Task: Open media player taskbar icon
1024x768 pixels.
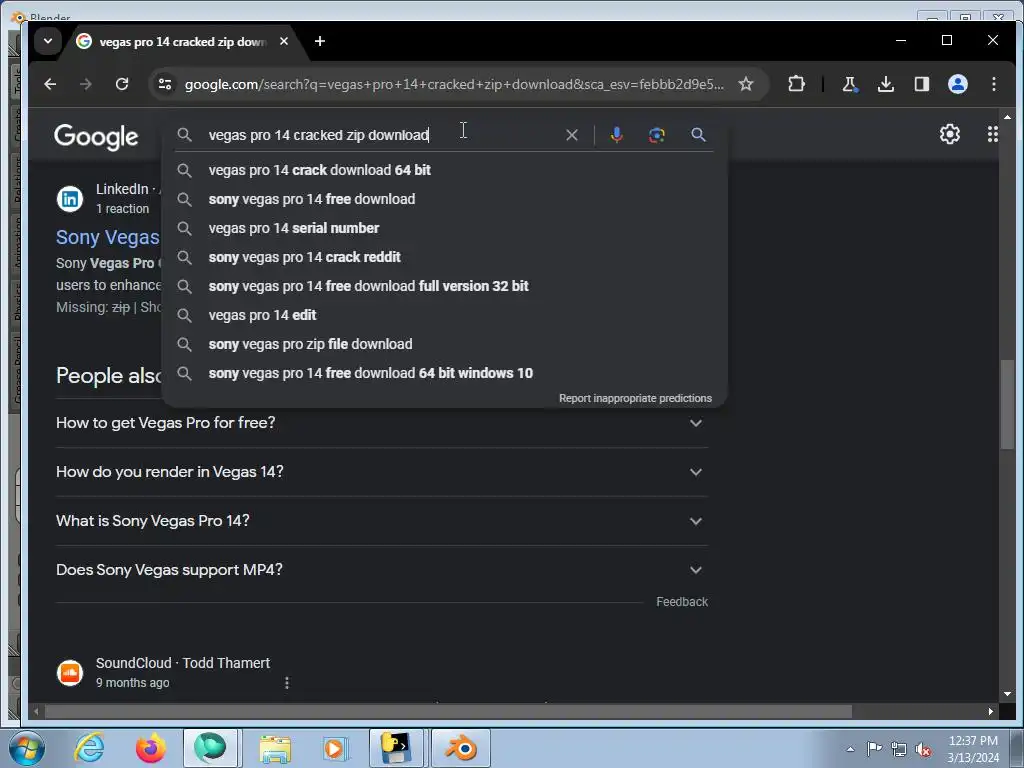Action: coord(336,748)
